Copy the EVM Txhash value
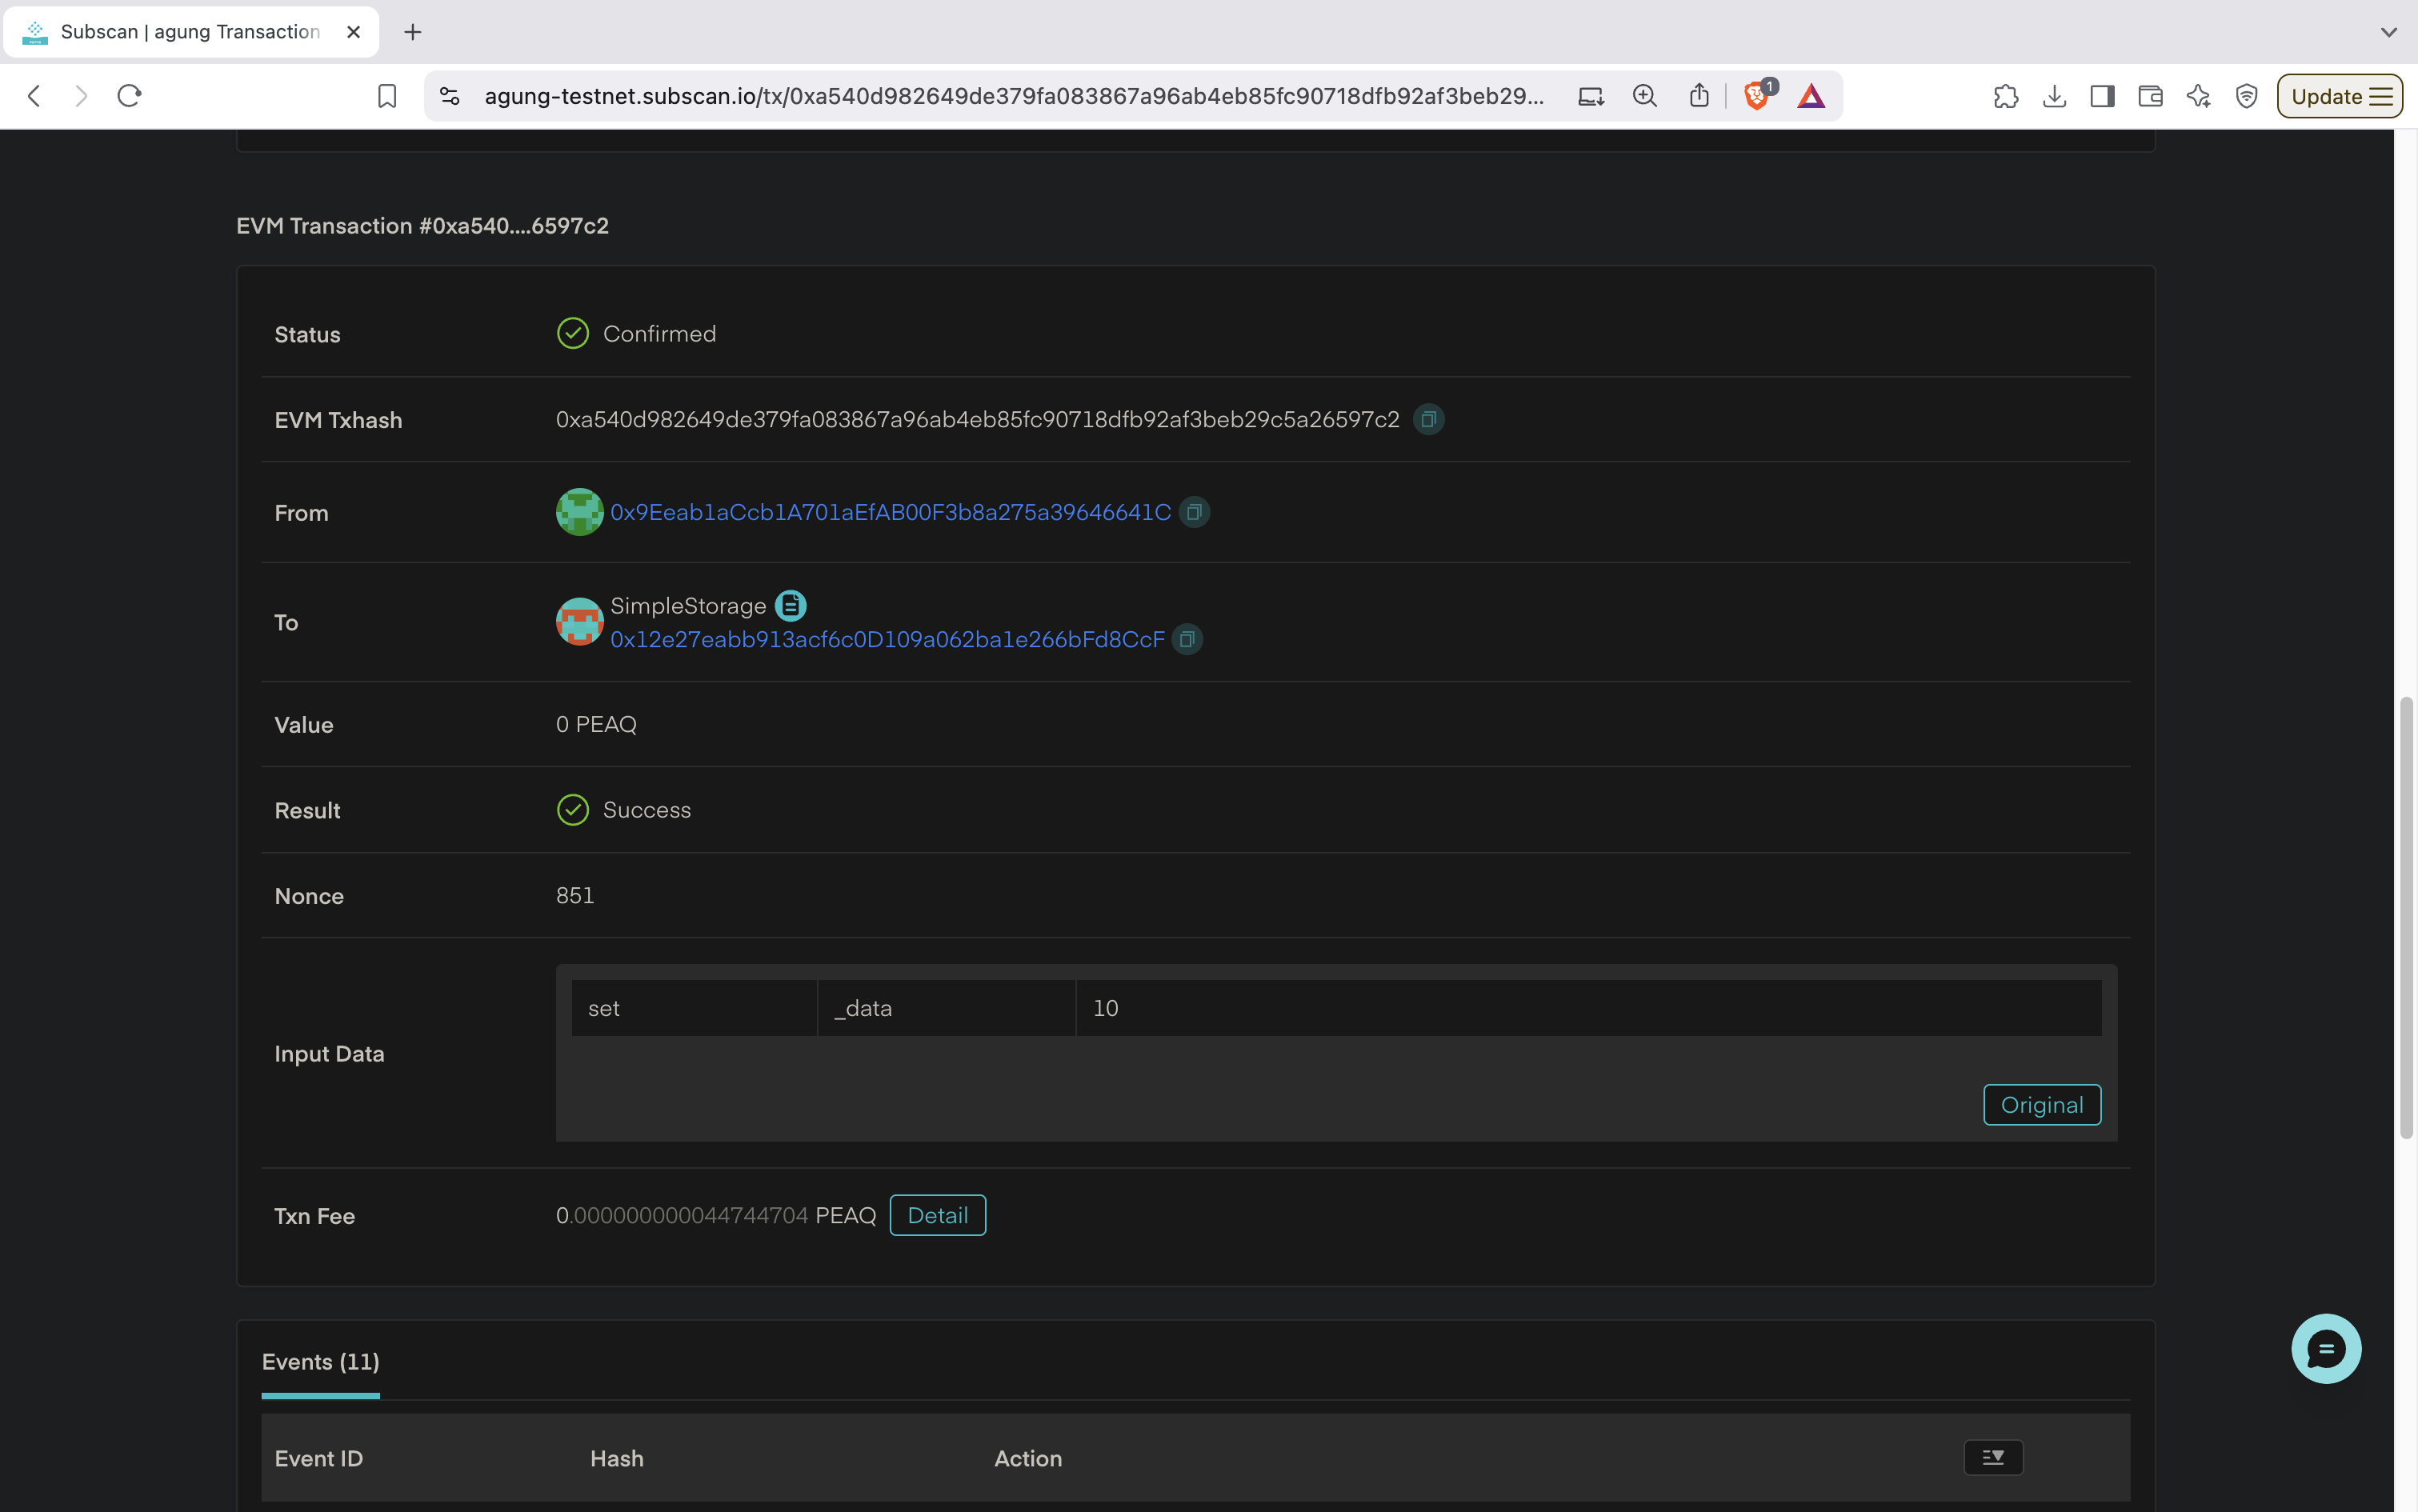 [x=1428, y=420]
